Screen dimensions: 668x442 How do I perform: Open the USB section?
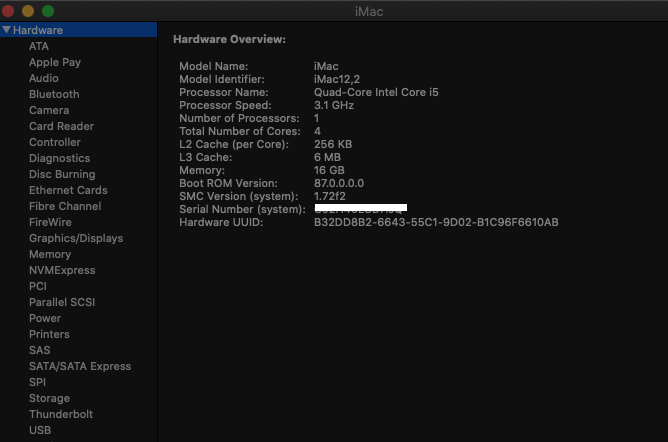click(x=40, y=430)
